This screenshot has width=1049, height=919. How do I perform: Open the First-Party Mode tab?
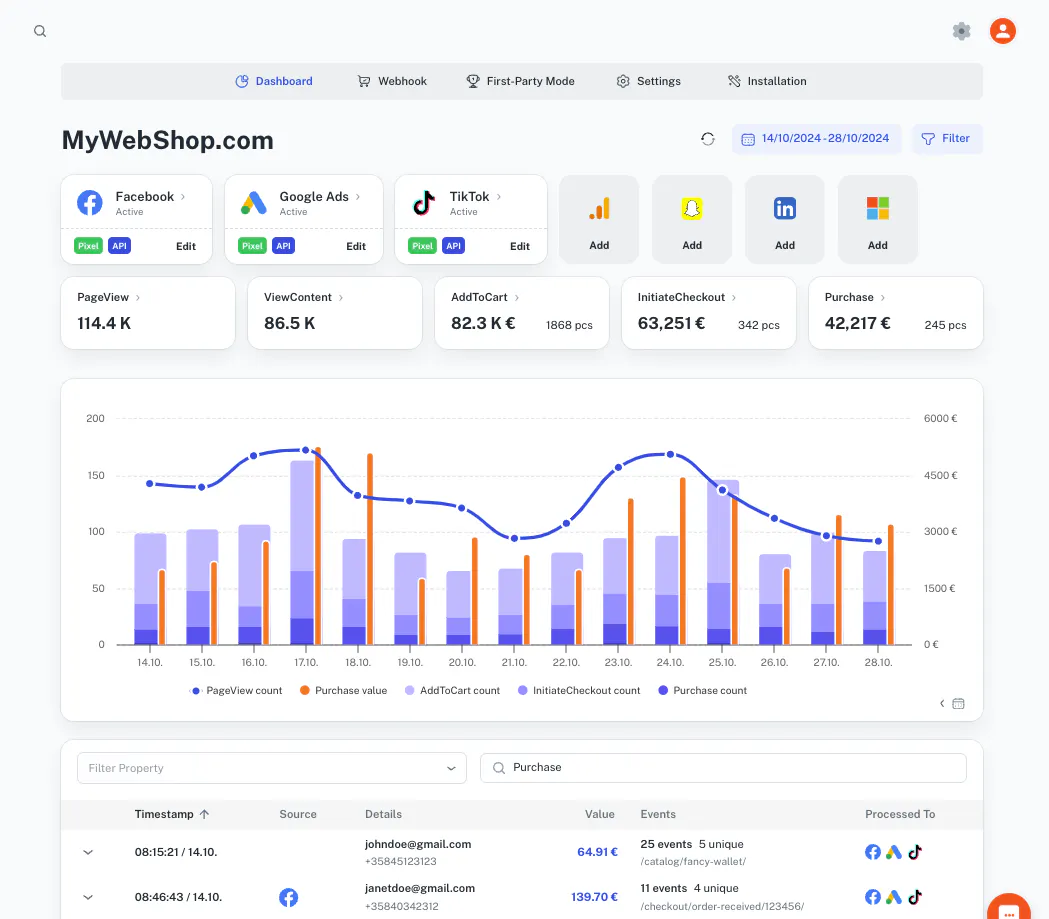point(520,81)
